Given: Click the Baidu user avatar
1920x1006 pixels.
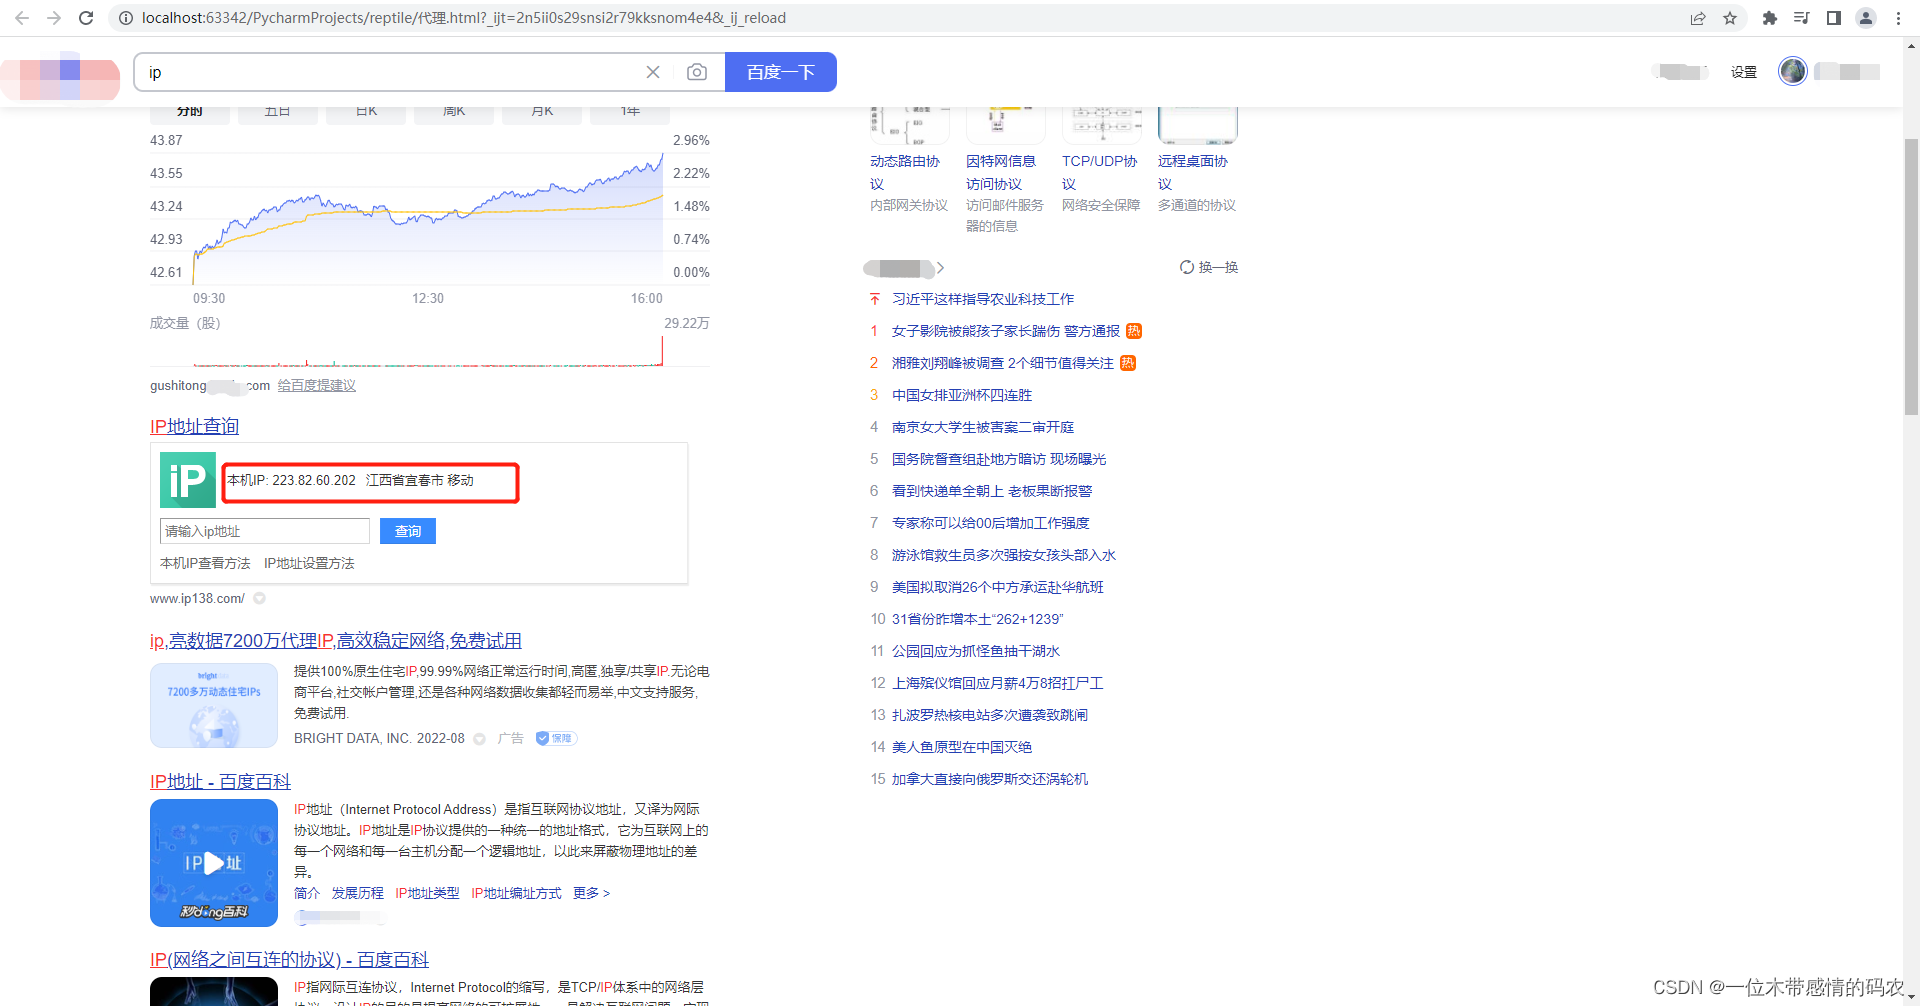Looking at the screenshot, I should pyautogui.click(x=1793, y=71).
